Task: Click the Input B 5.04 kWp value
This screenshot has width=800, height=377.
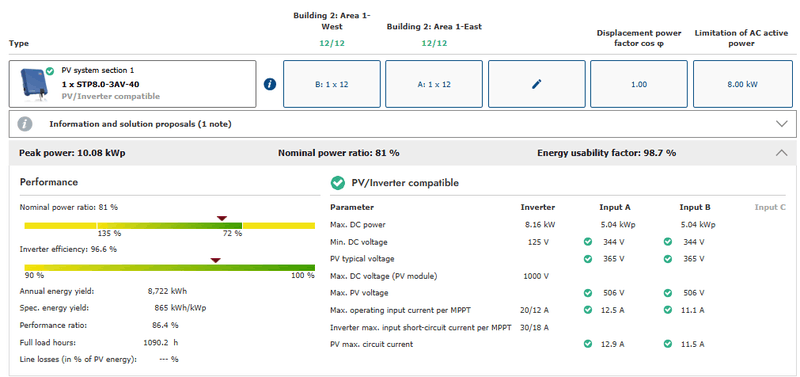Action: [698, 224]
